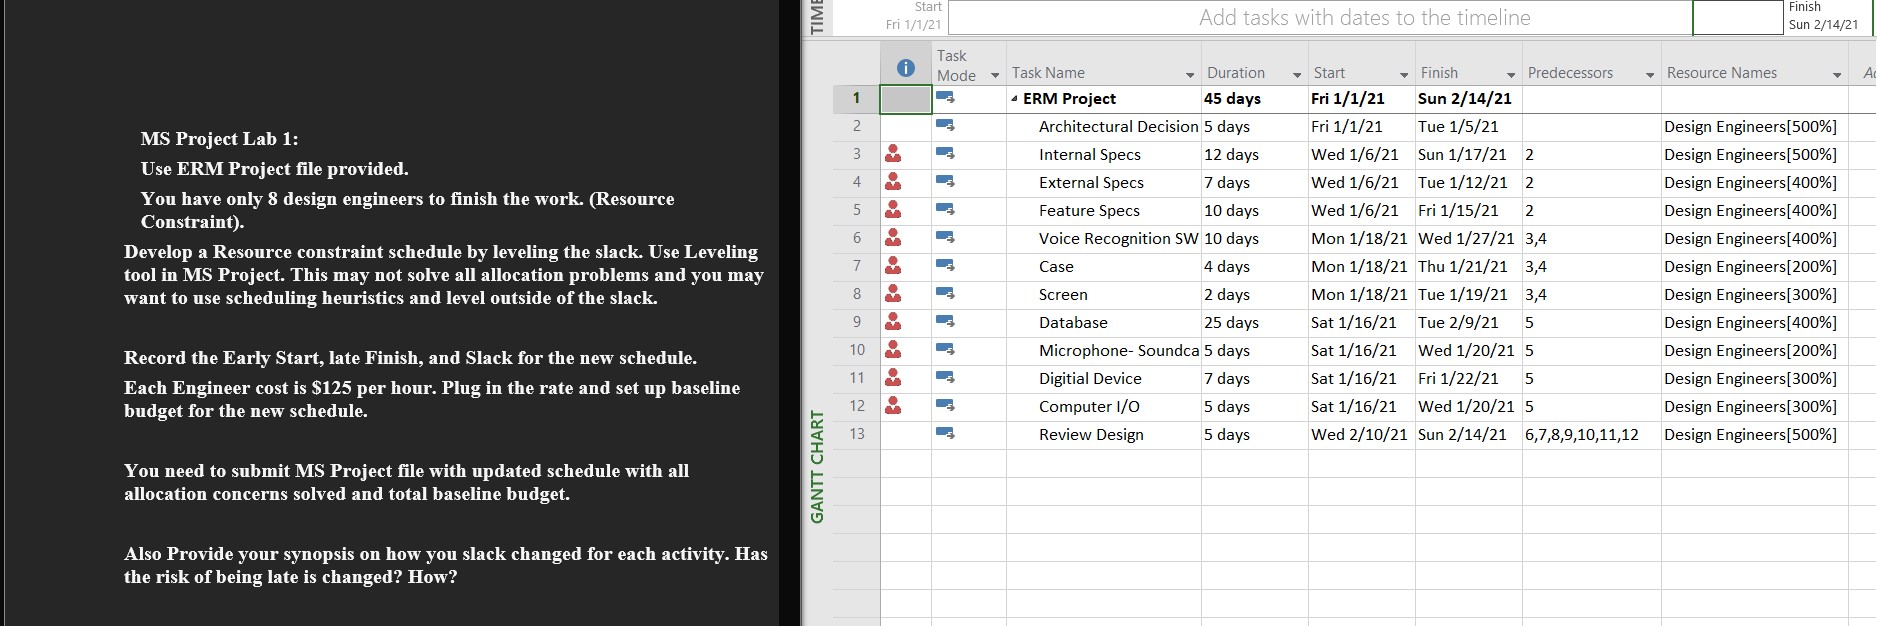Click overallocation icon on Feature Specs row
Viewport: 1877px width, 626px height.
pyautogui.click(x=893, y=210)
